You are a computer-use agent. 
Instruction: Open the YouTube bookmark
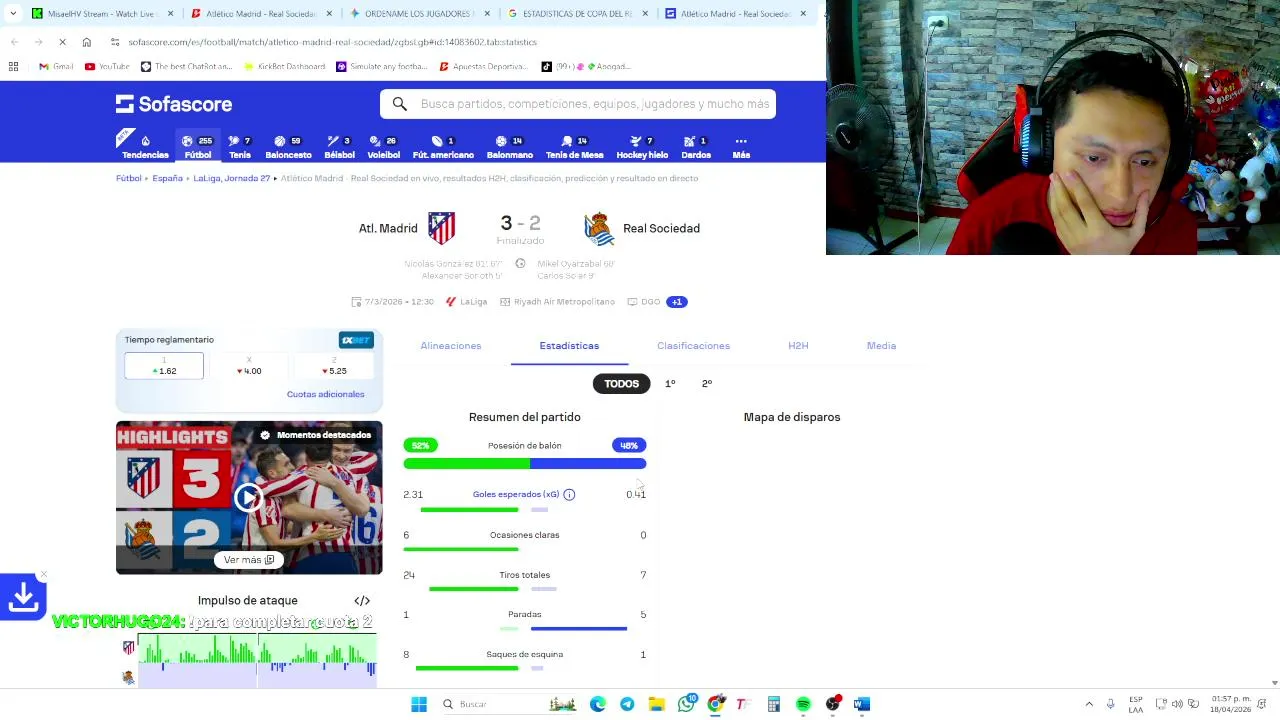(107, 67)
